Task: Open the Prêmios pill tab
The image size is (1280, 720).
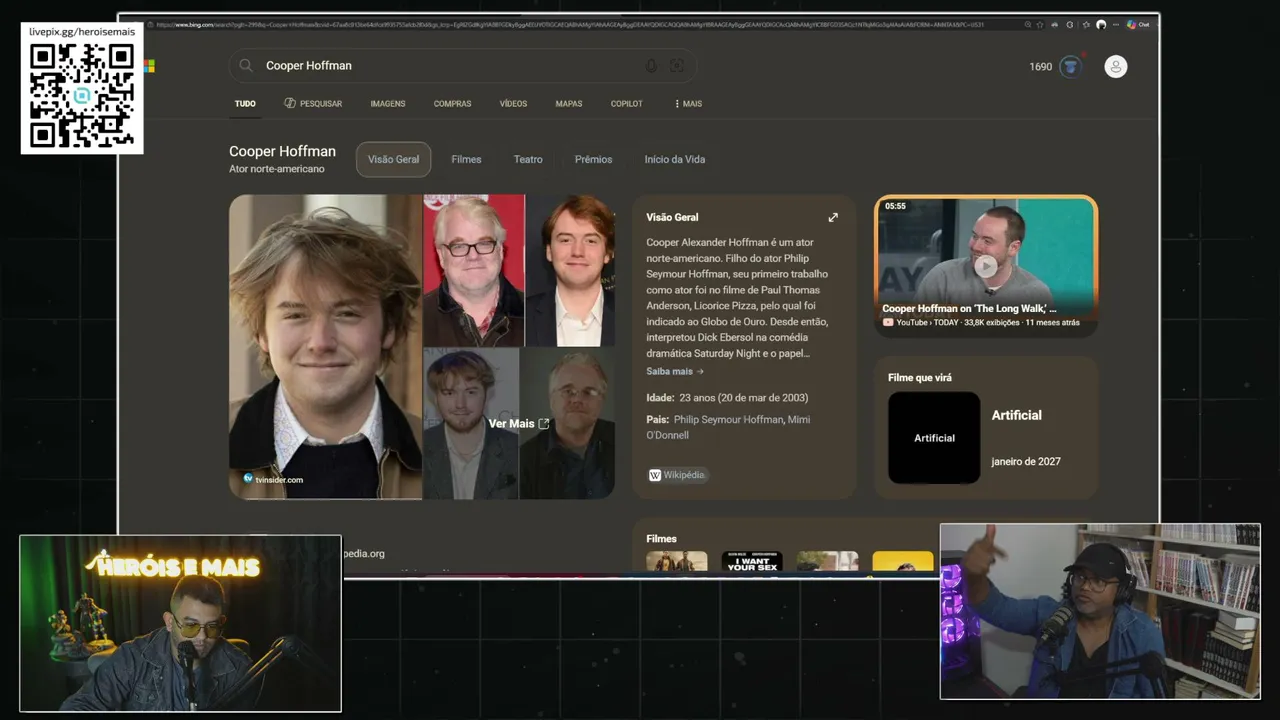Action: (593, 159)
